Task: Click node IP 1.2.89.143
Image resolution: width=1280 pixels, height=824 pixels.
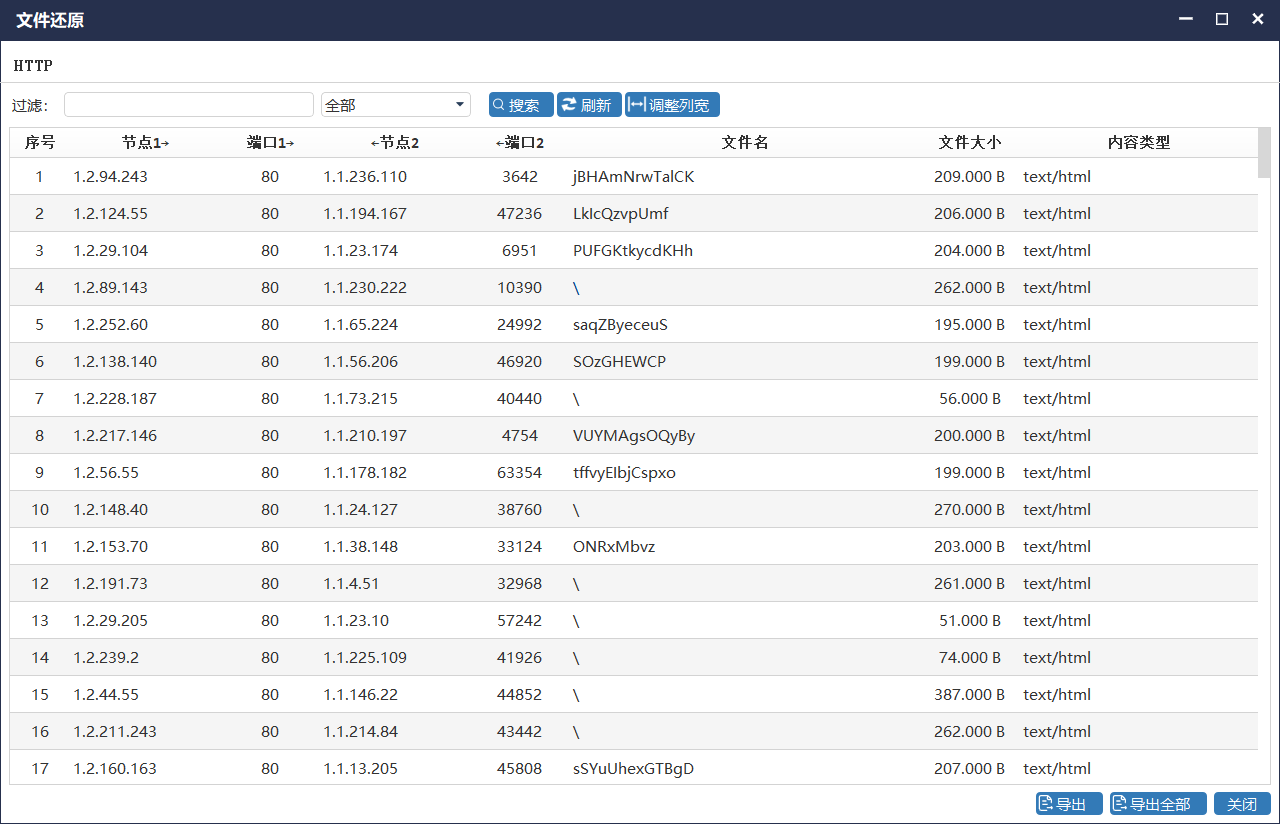Action: 110,288
